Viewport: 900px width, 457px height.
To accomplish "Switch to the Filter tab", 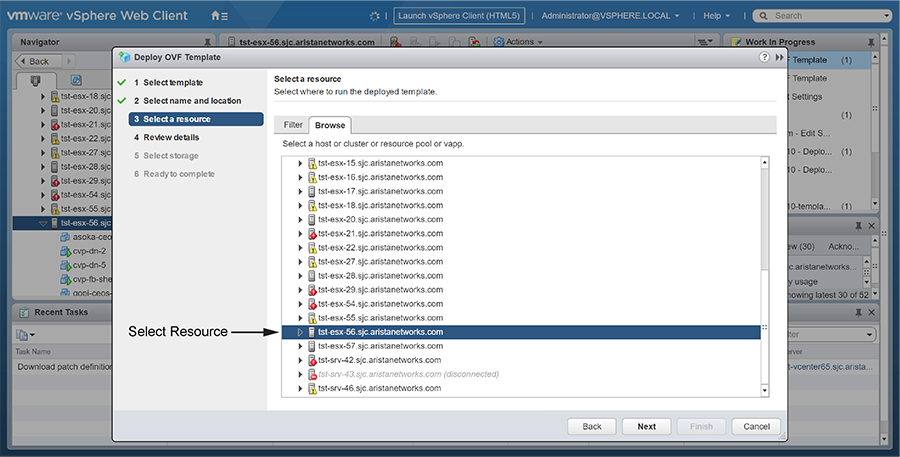I will [x=293, y=125].
